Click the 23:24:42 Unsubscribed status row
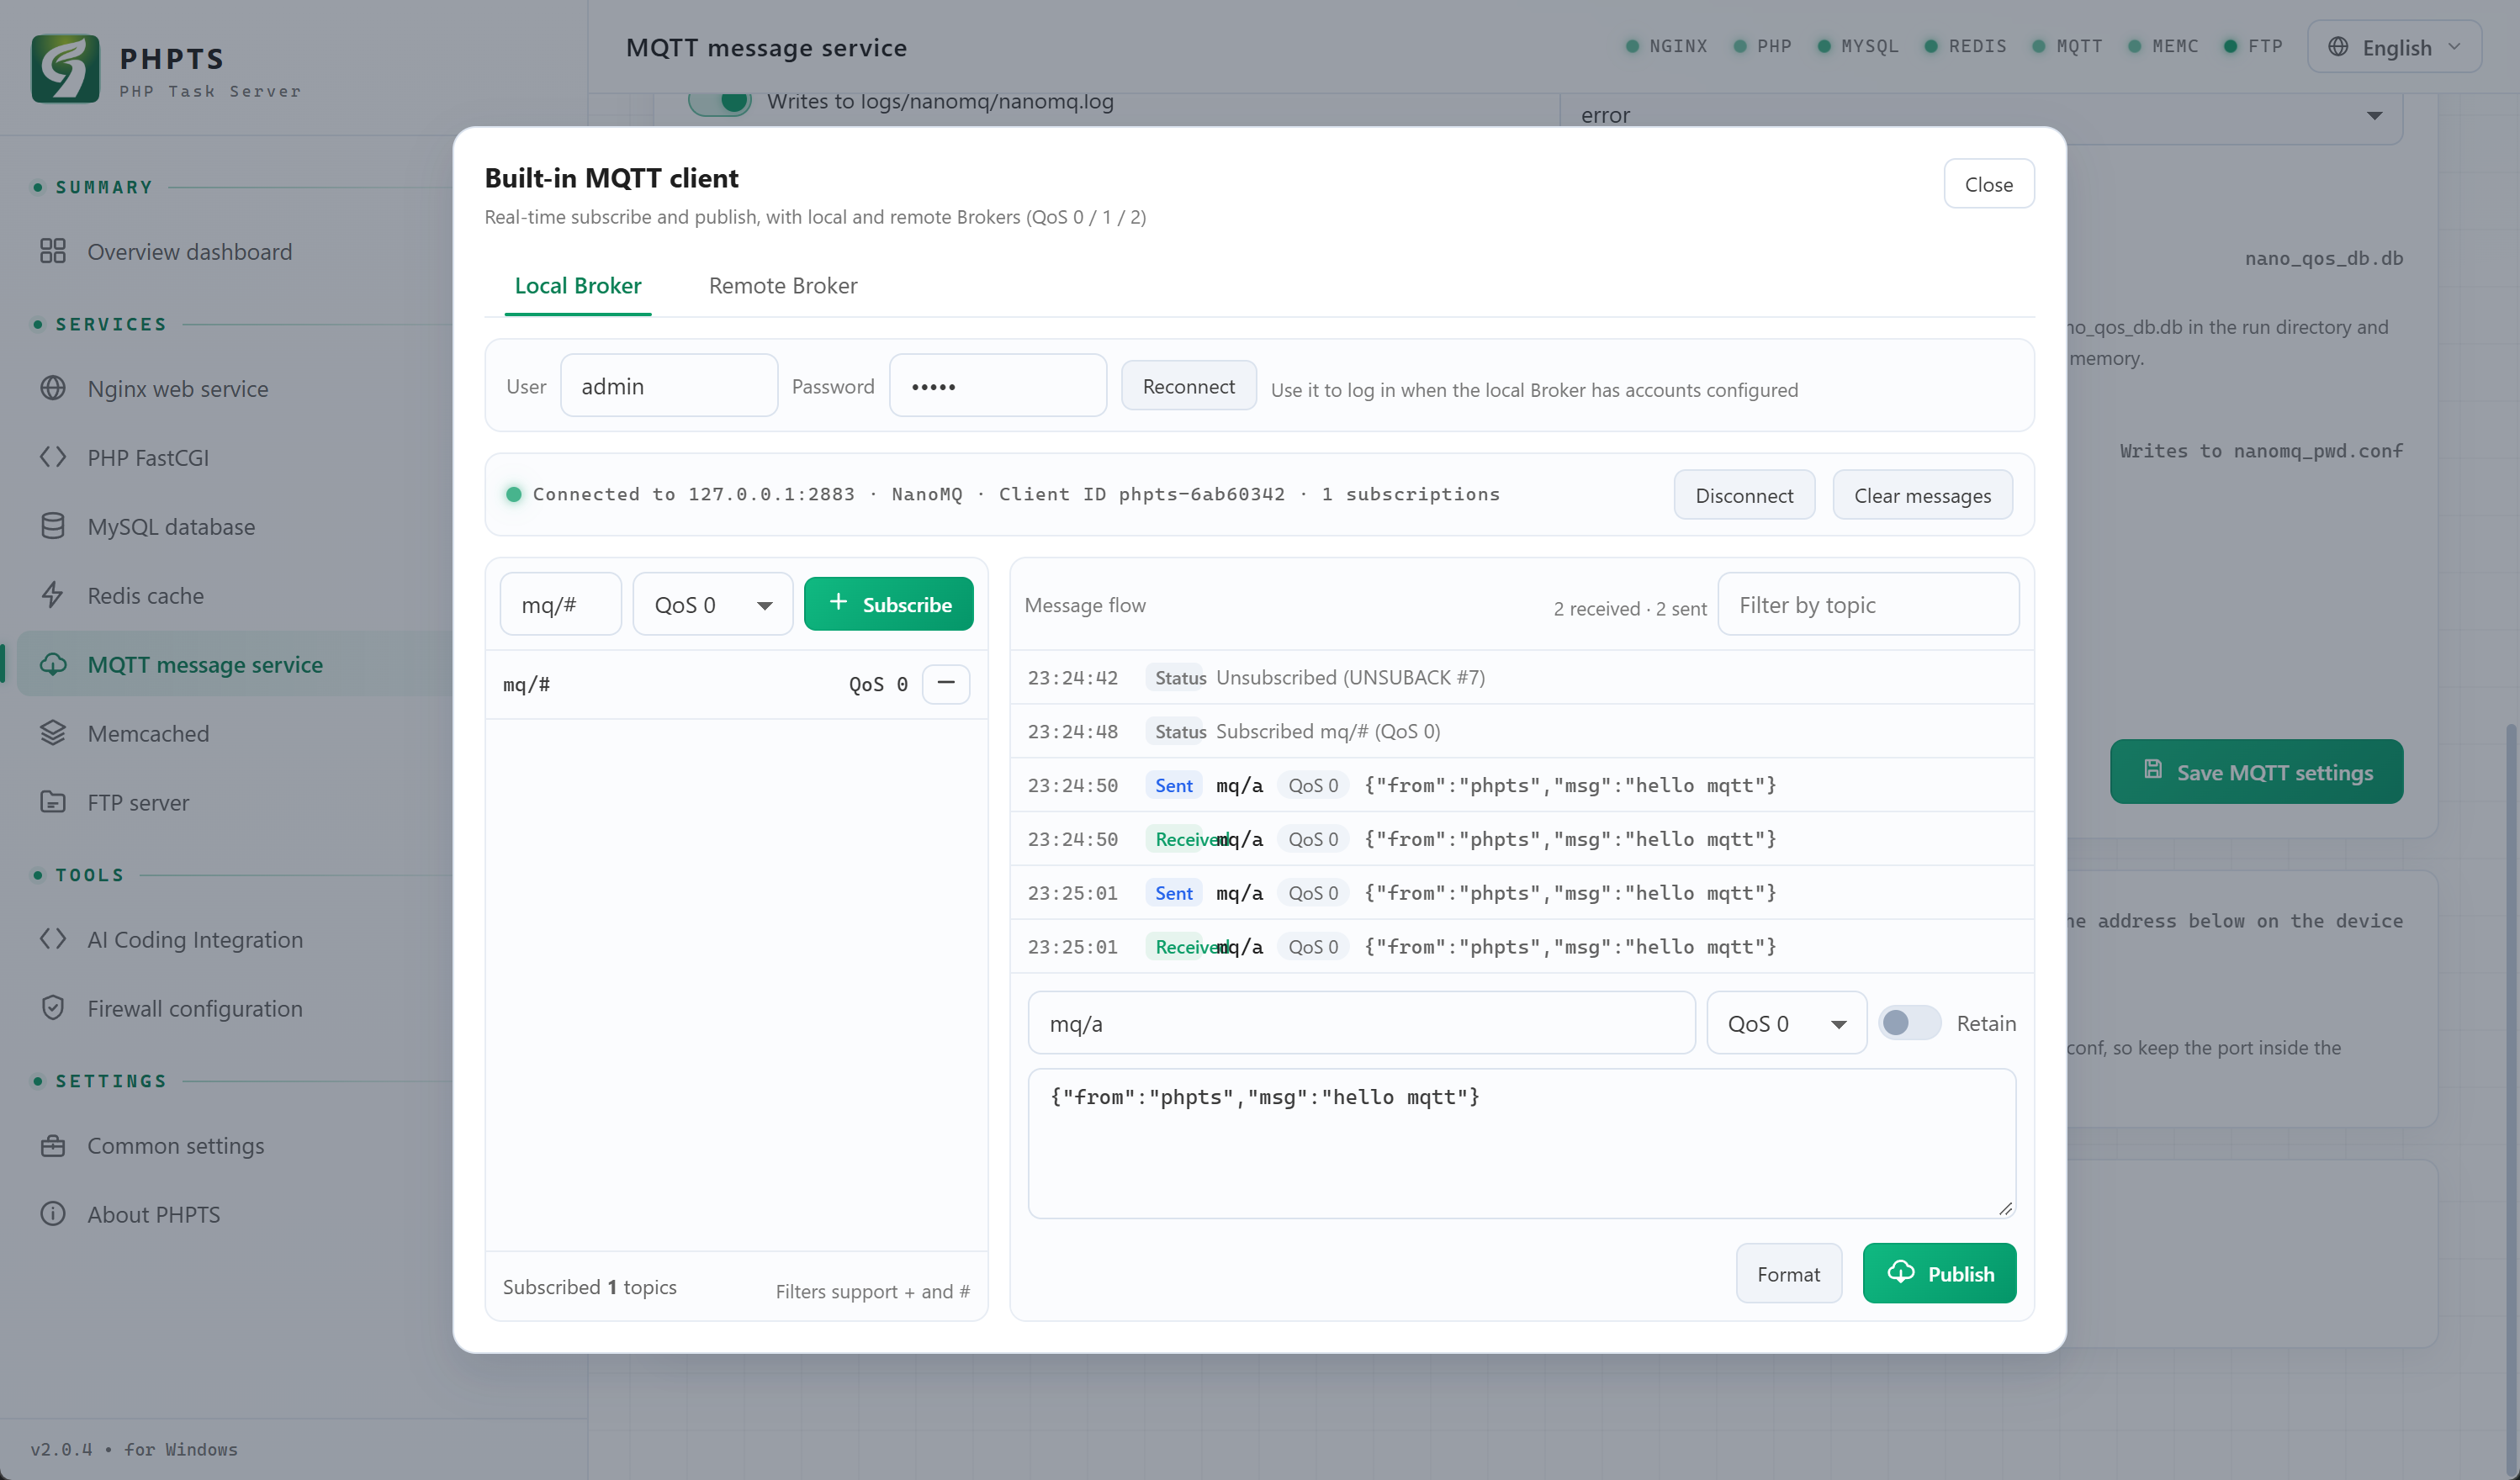The width and height of the screenshot is (2520, 1480). tap(1521, 677)
